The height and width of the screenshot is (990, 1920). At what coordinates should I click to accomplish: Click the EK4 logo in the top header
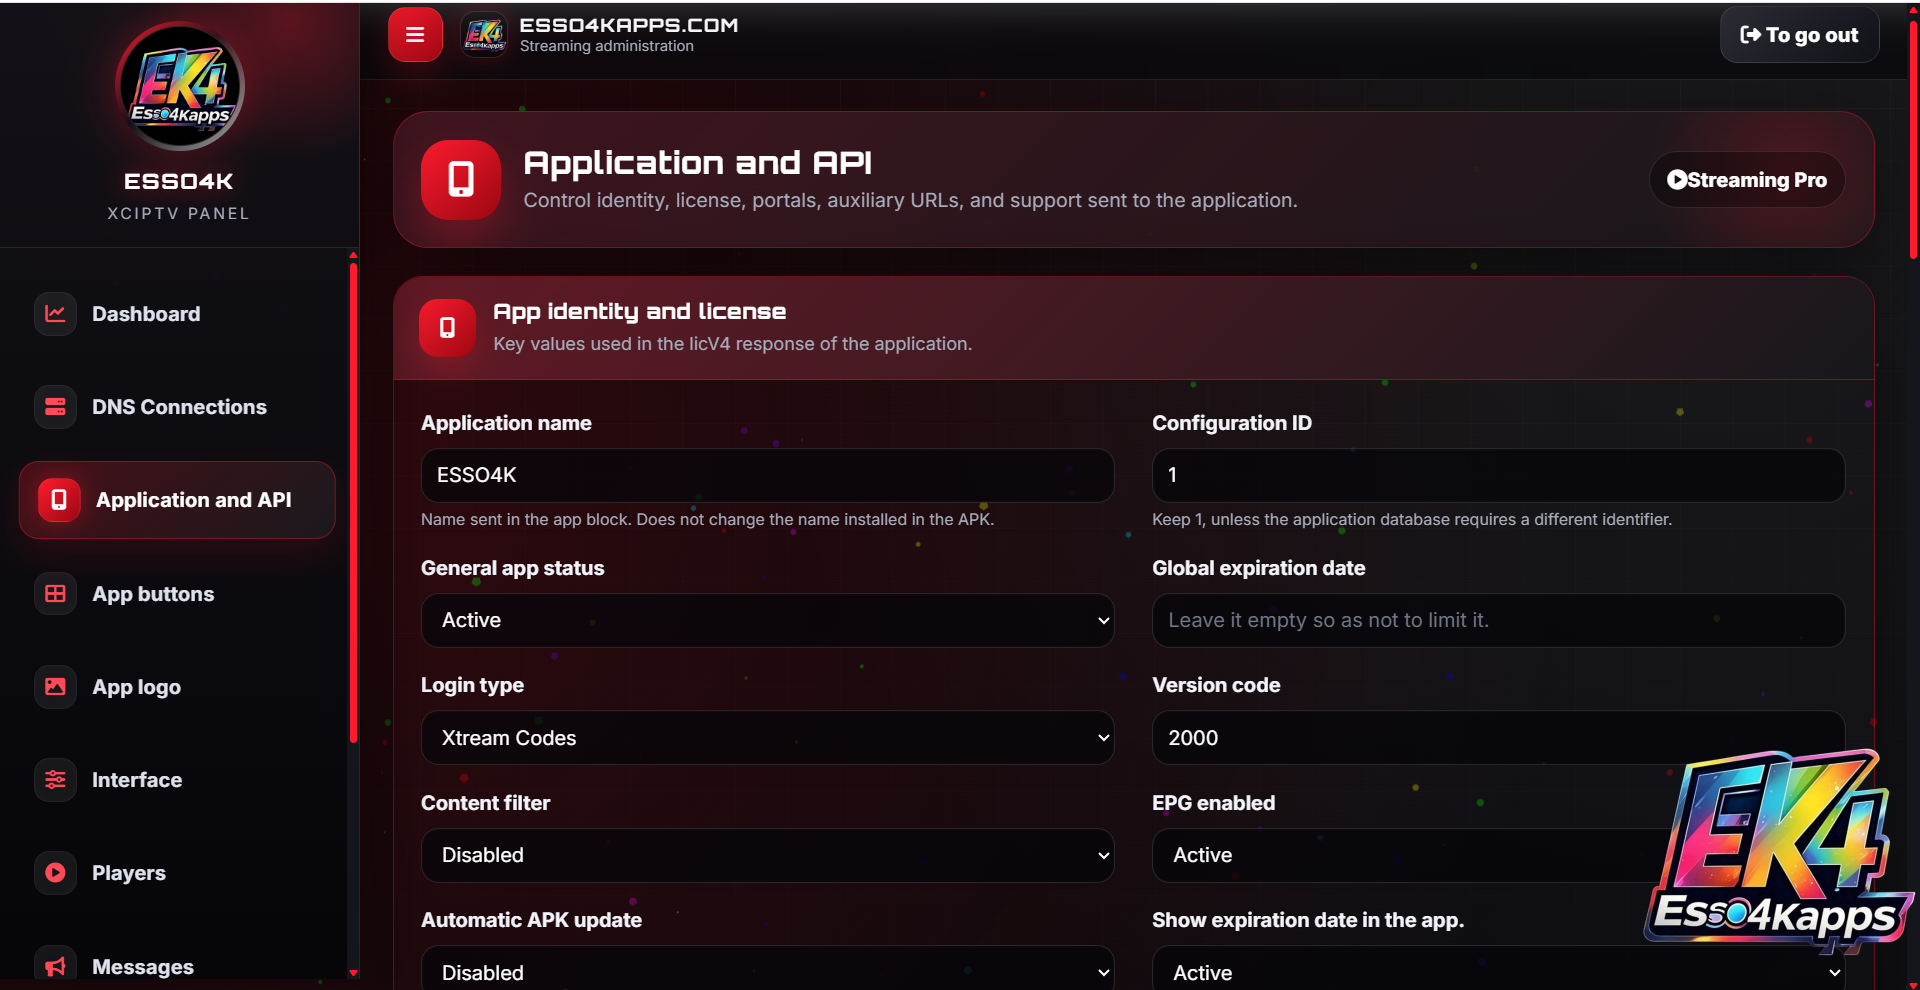point(484,35)
